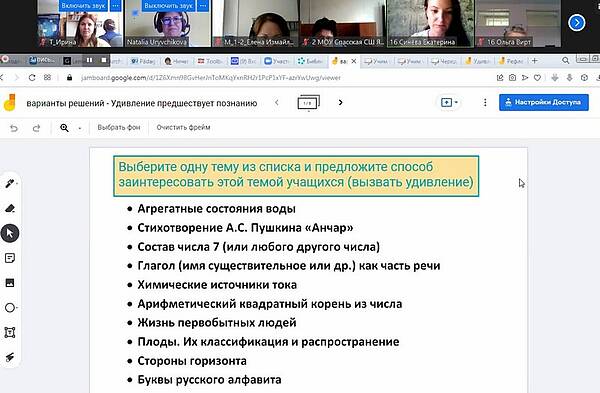
Task: Open the frame bar expander showing 1/8
Action: (x=308, y=103)
